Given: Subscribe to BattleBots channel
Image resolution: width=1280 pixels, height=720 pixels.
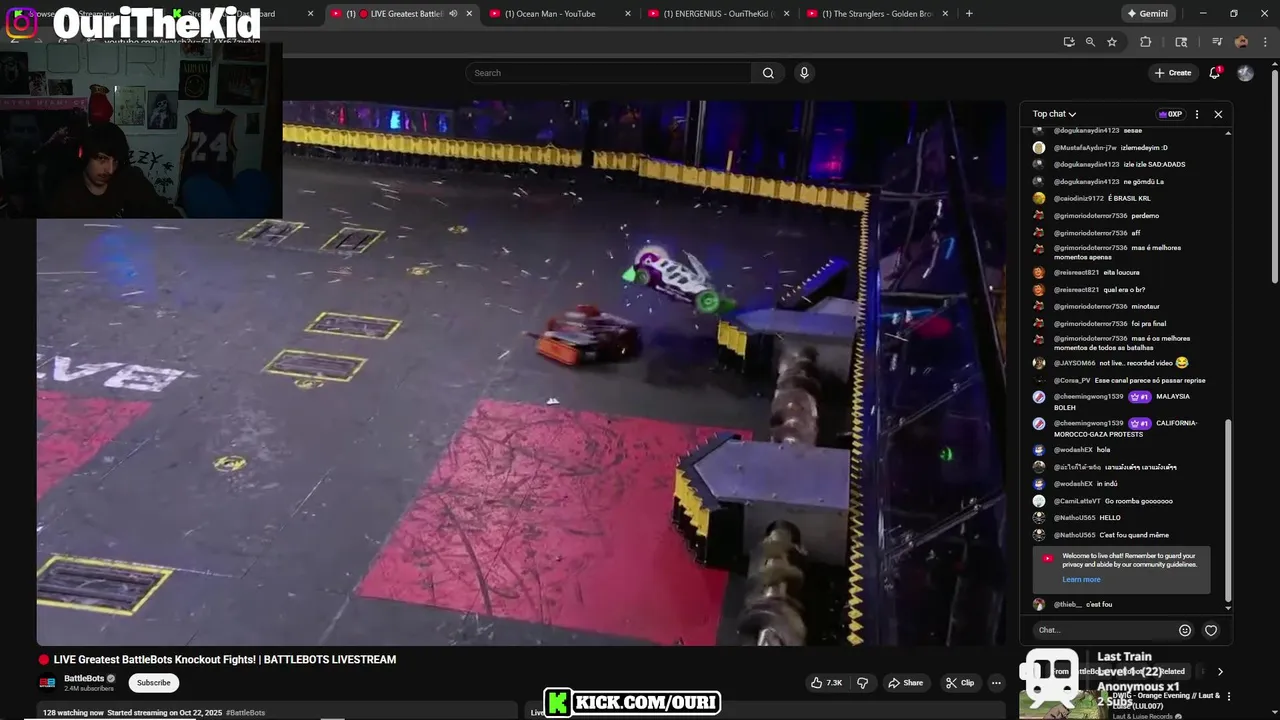Looking at the screenshot, I should click(x=153, y=683).
